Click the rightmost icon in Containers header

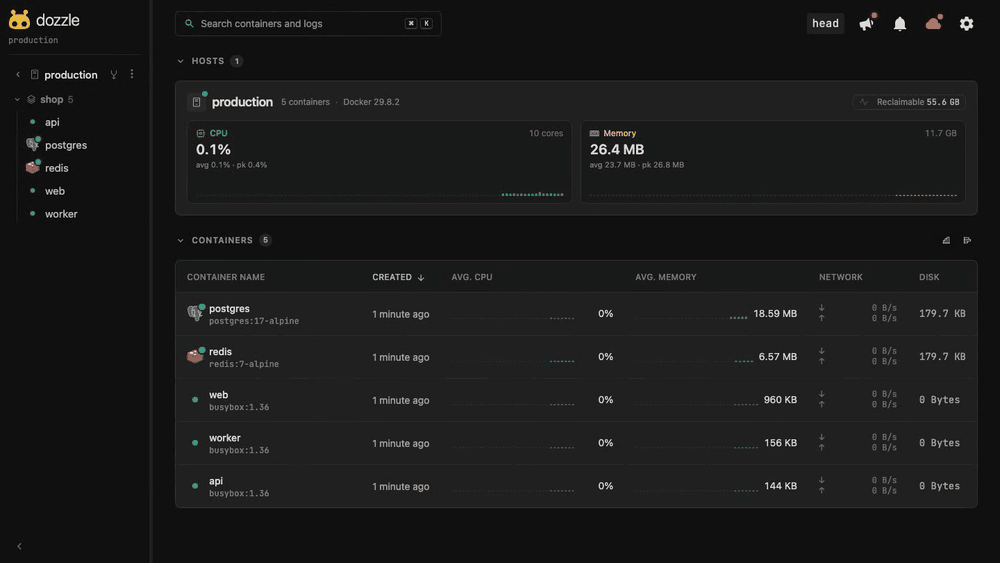pyautogui.click(x=967, y=240)
